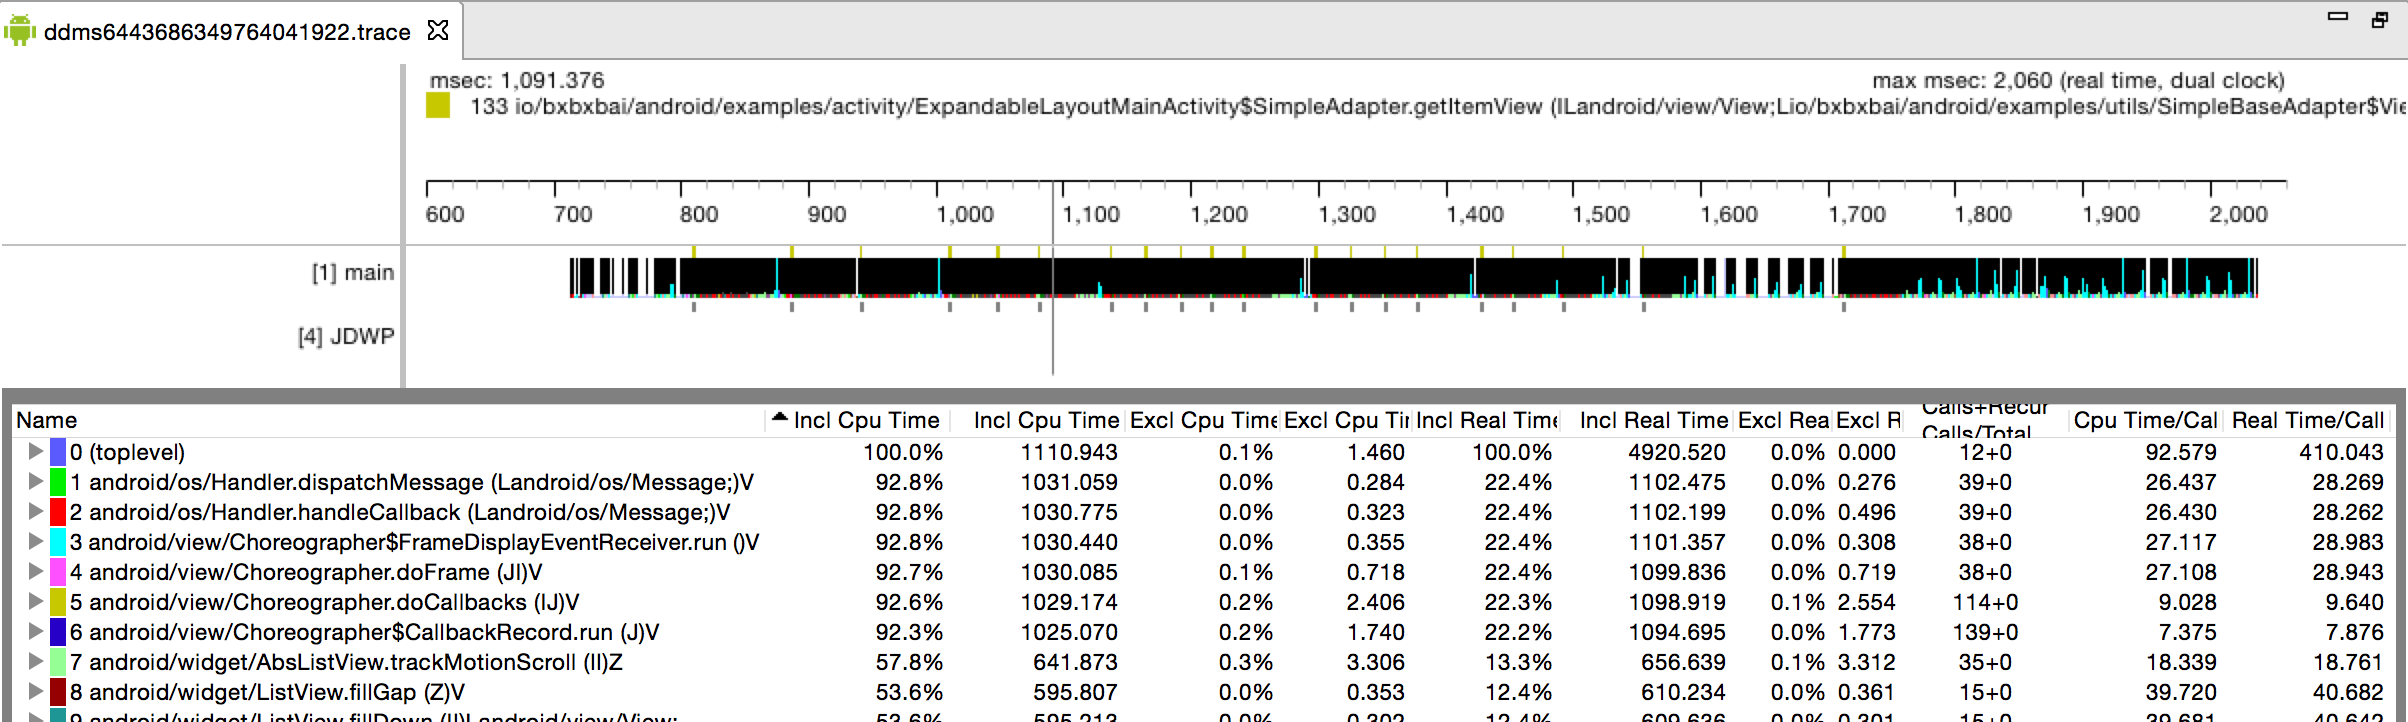Sort by Excl Cpu Time percent column
Image resolution: width=2408 pixels, height=722 pixels.
1203,420
